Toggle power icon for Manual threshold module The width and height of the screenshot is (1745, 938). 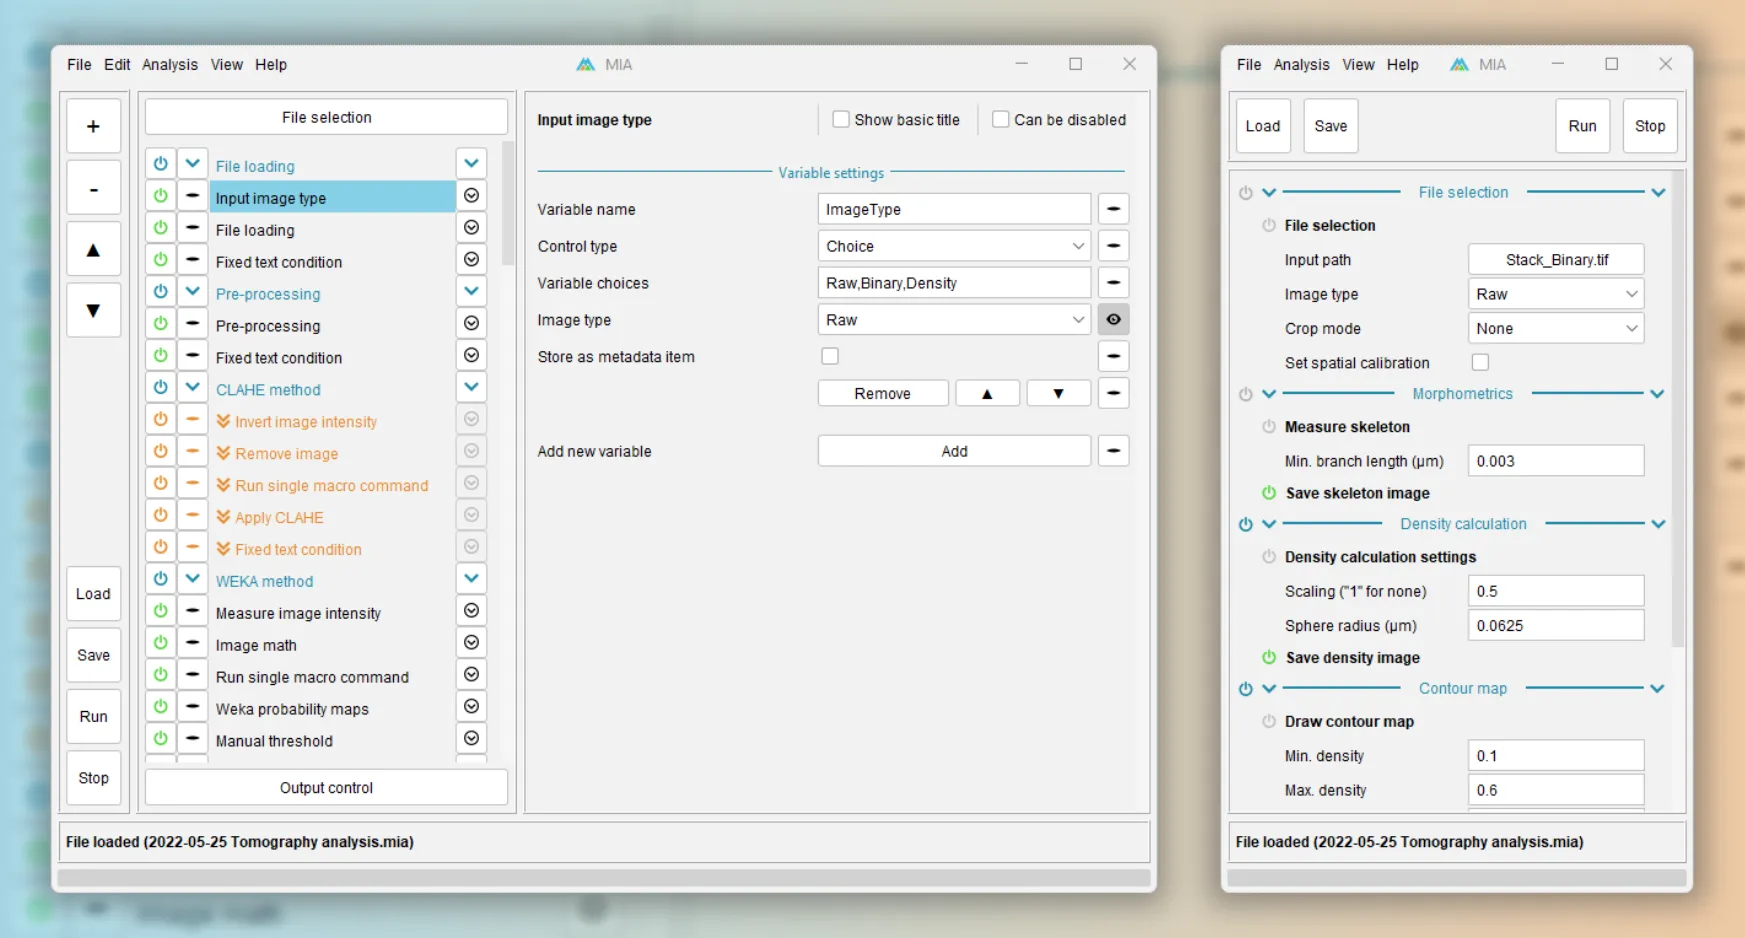click(x=160, y=739)
